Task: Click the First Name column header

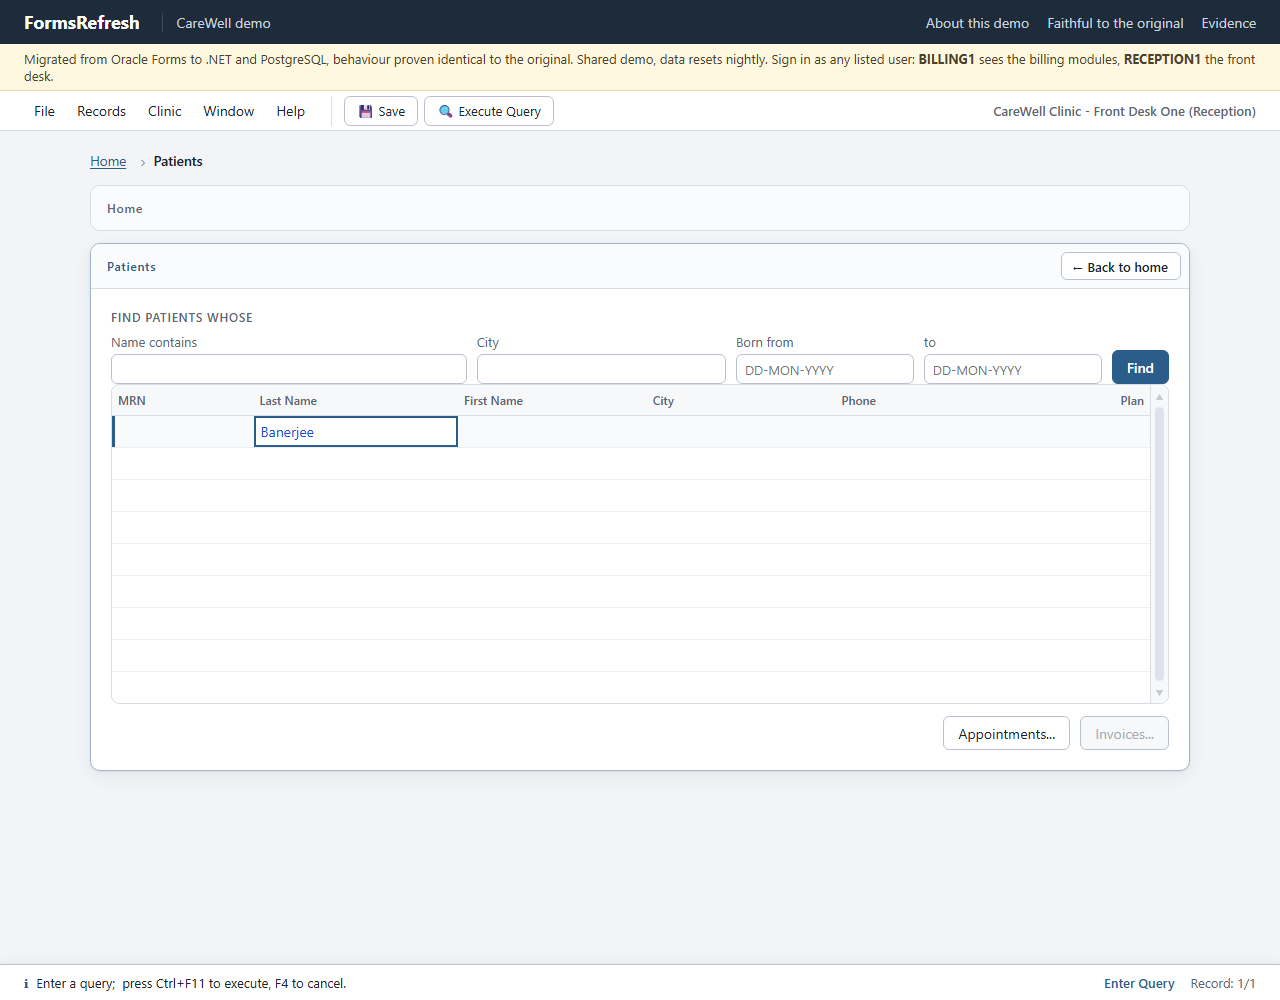Action: [493, 401]
